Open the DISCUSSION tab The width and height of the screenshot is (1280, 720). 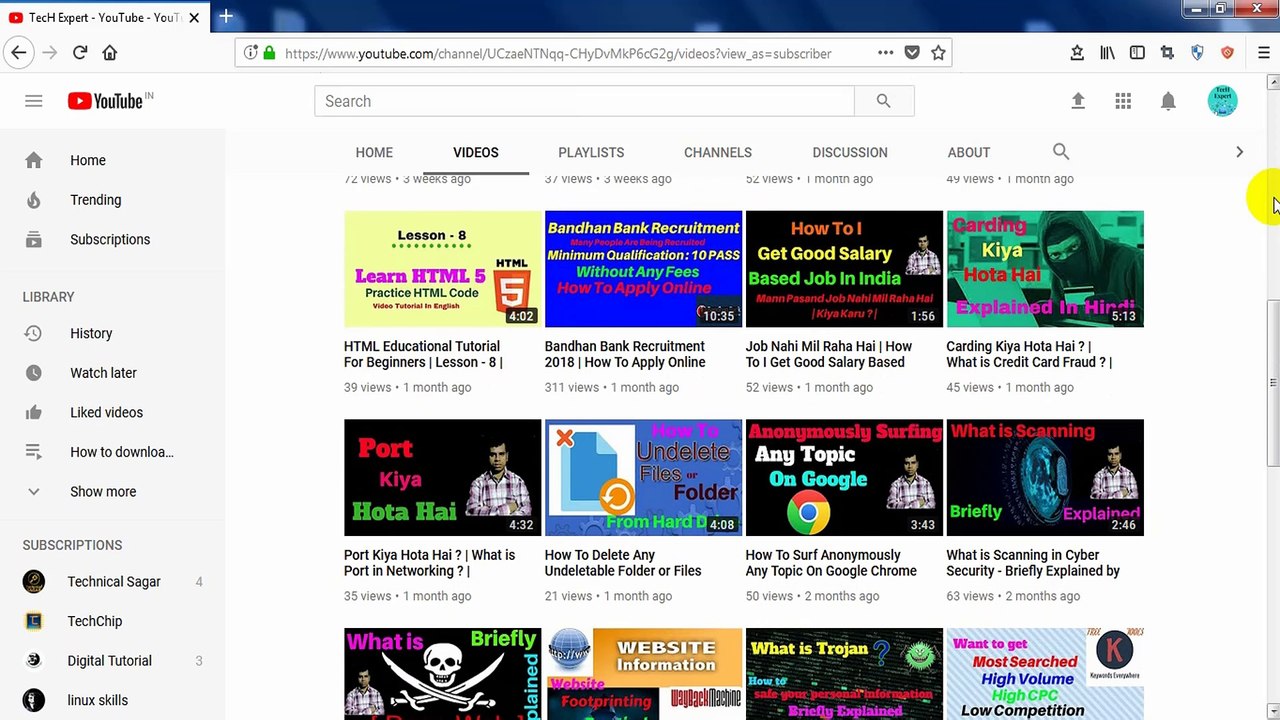pyautogui.click(x=850, y=152)
